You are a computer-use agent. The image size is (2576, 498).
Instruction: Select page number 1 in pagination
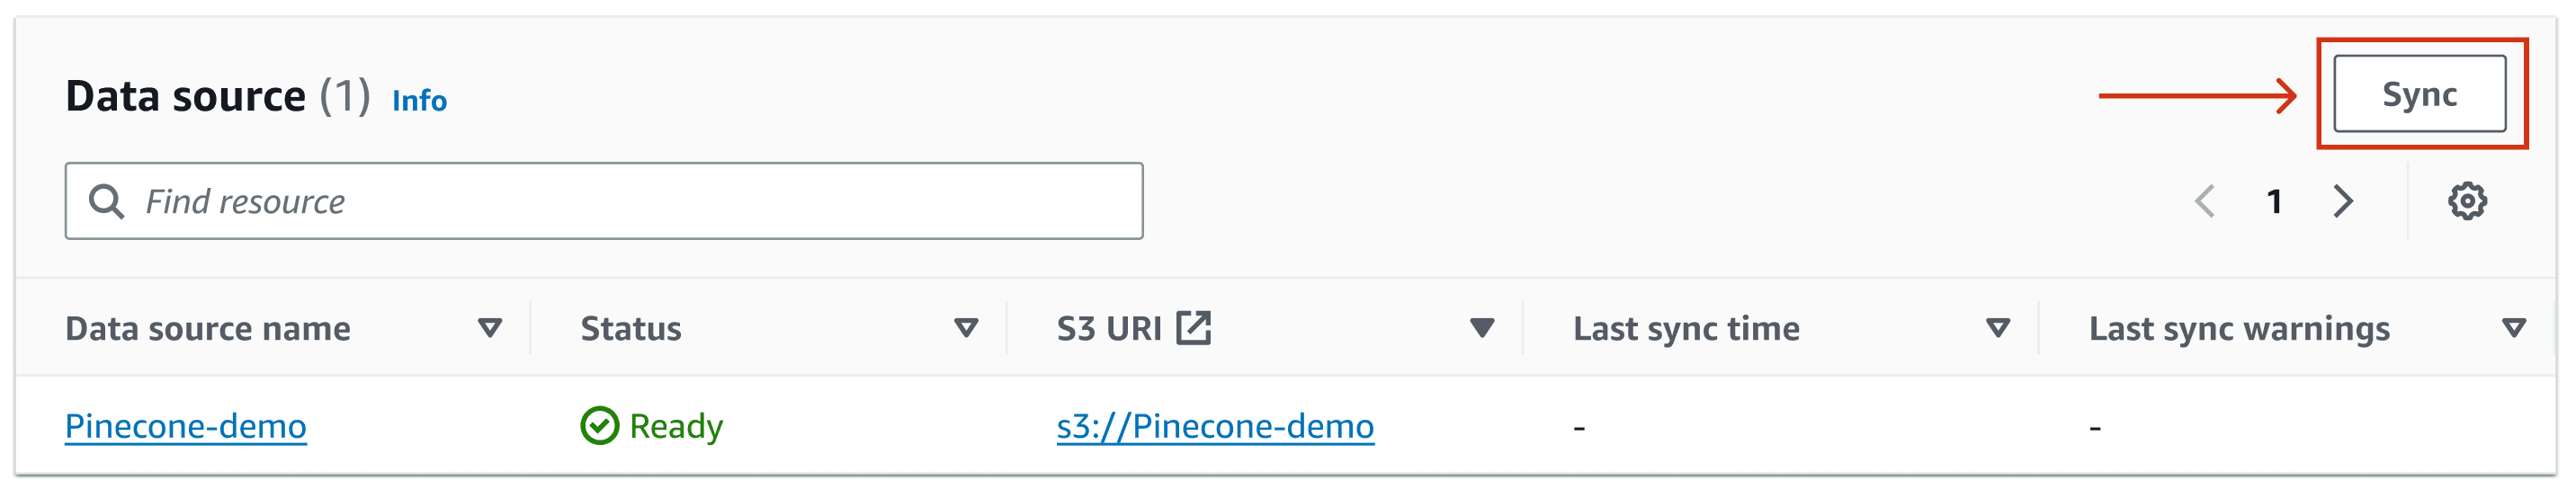[2274, 202]
